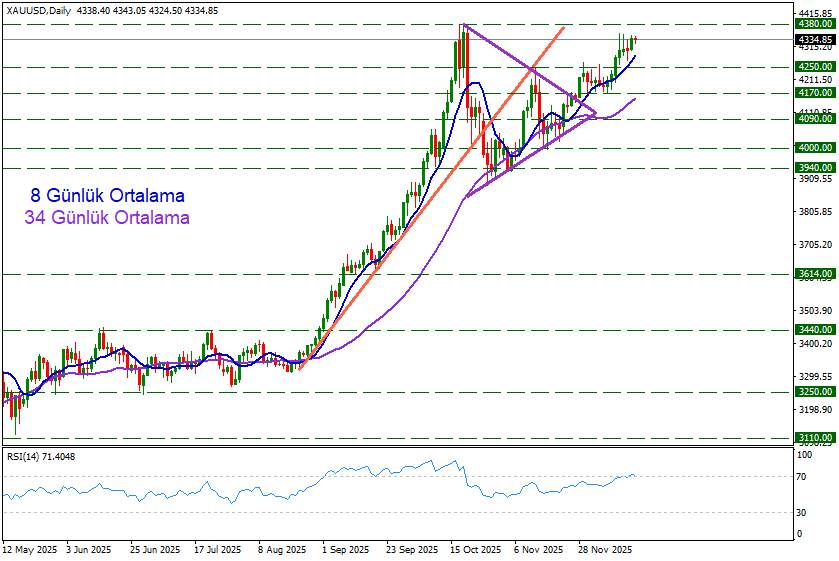Select the 15 Oct 2025 date marker

tap(472, 550)
